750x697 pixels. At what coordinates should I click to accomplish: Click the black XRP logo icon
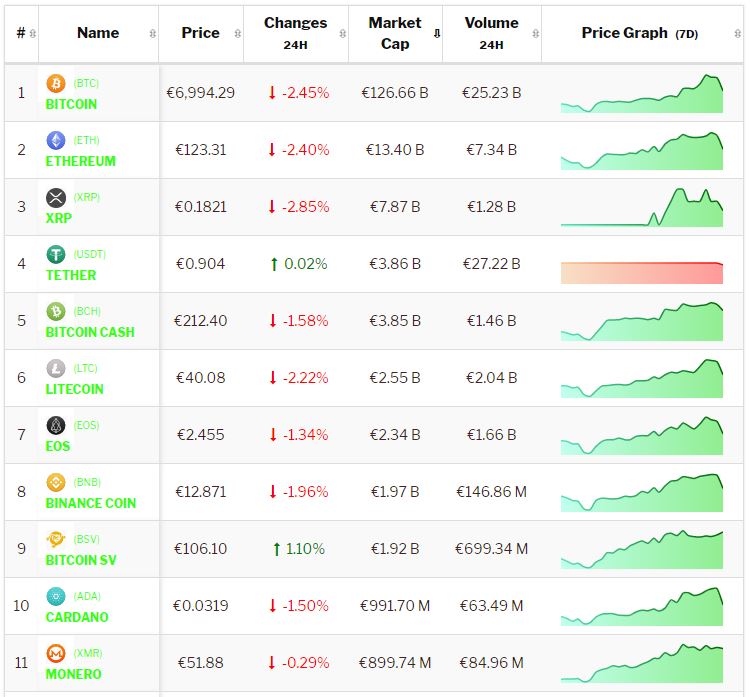click(56, 198)
